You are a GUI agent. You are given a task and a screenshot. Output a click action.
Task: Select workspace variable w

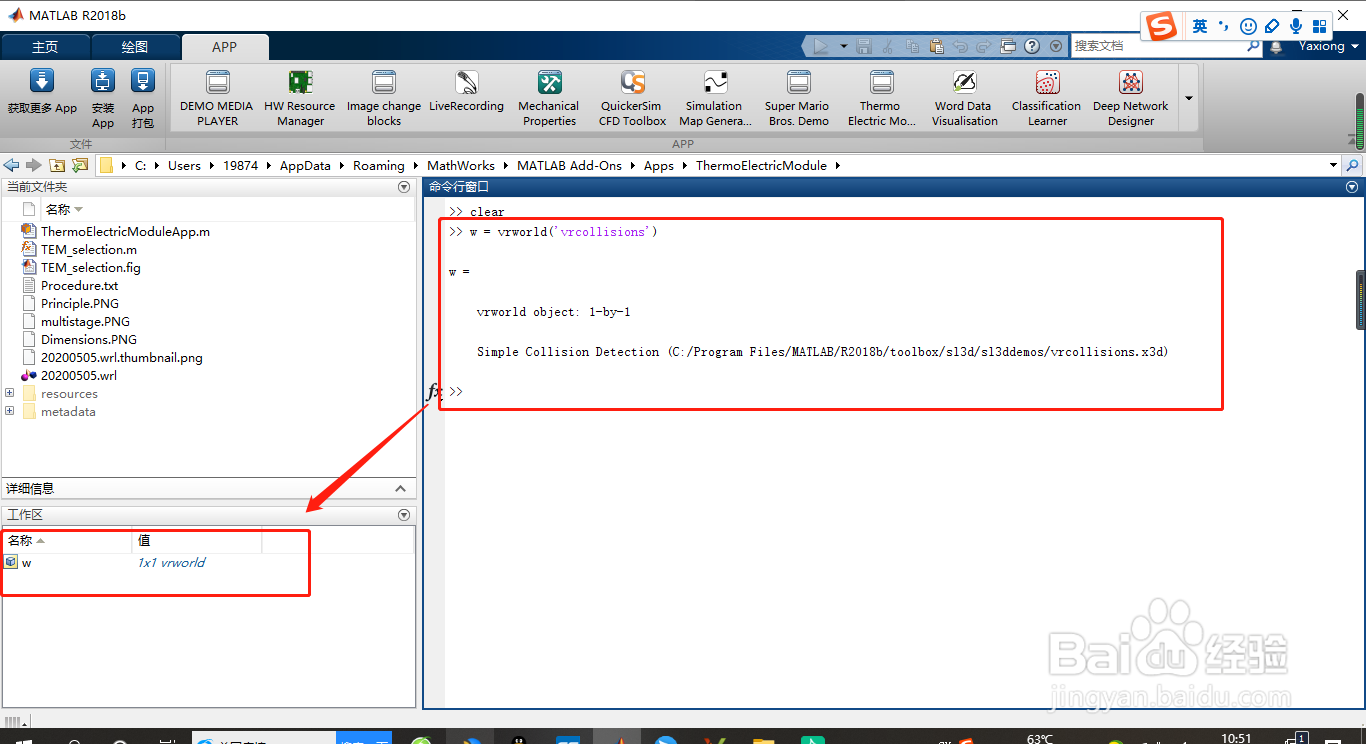[x=26, y=562]
